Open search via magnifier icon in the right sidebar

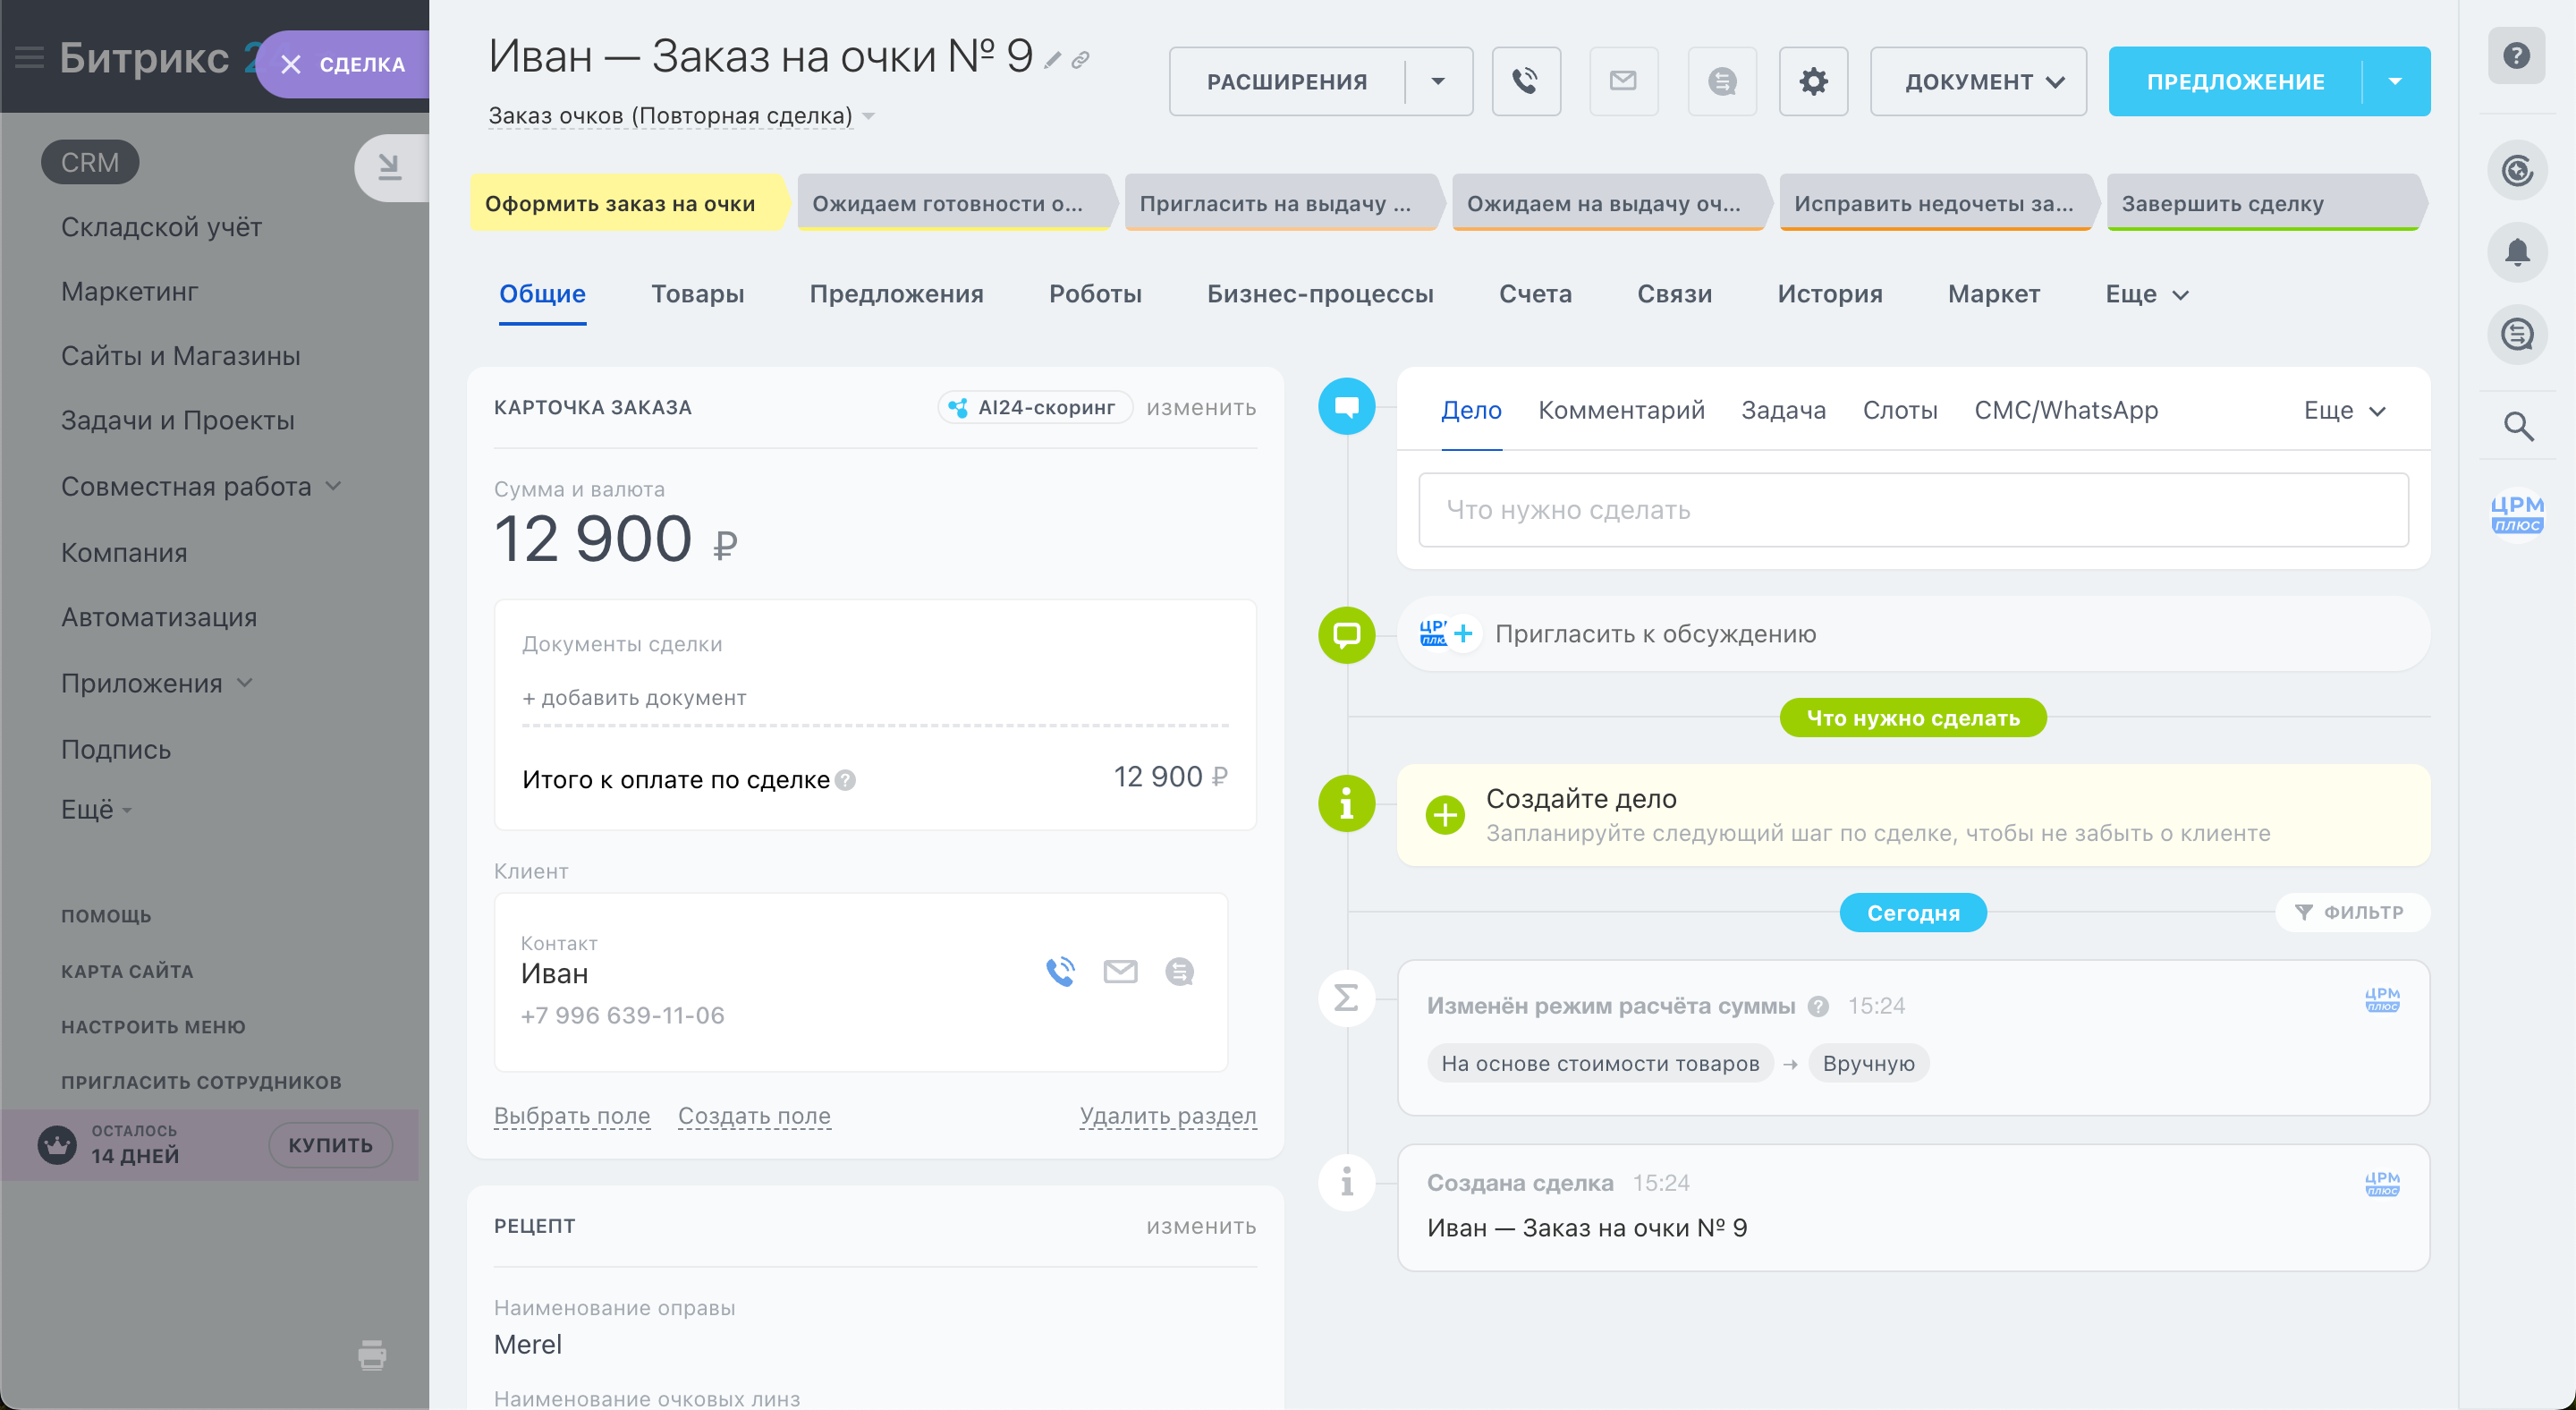tap(2517, 427)
